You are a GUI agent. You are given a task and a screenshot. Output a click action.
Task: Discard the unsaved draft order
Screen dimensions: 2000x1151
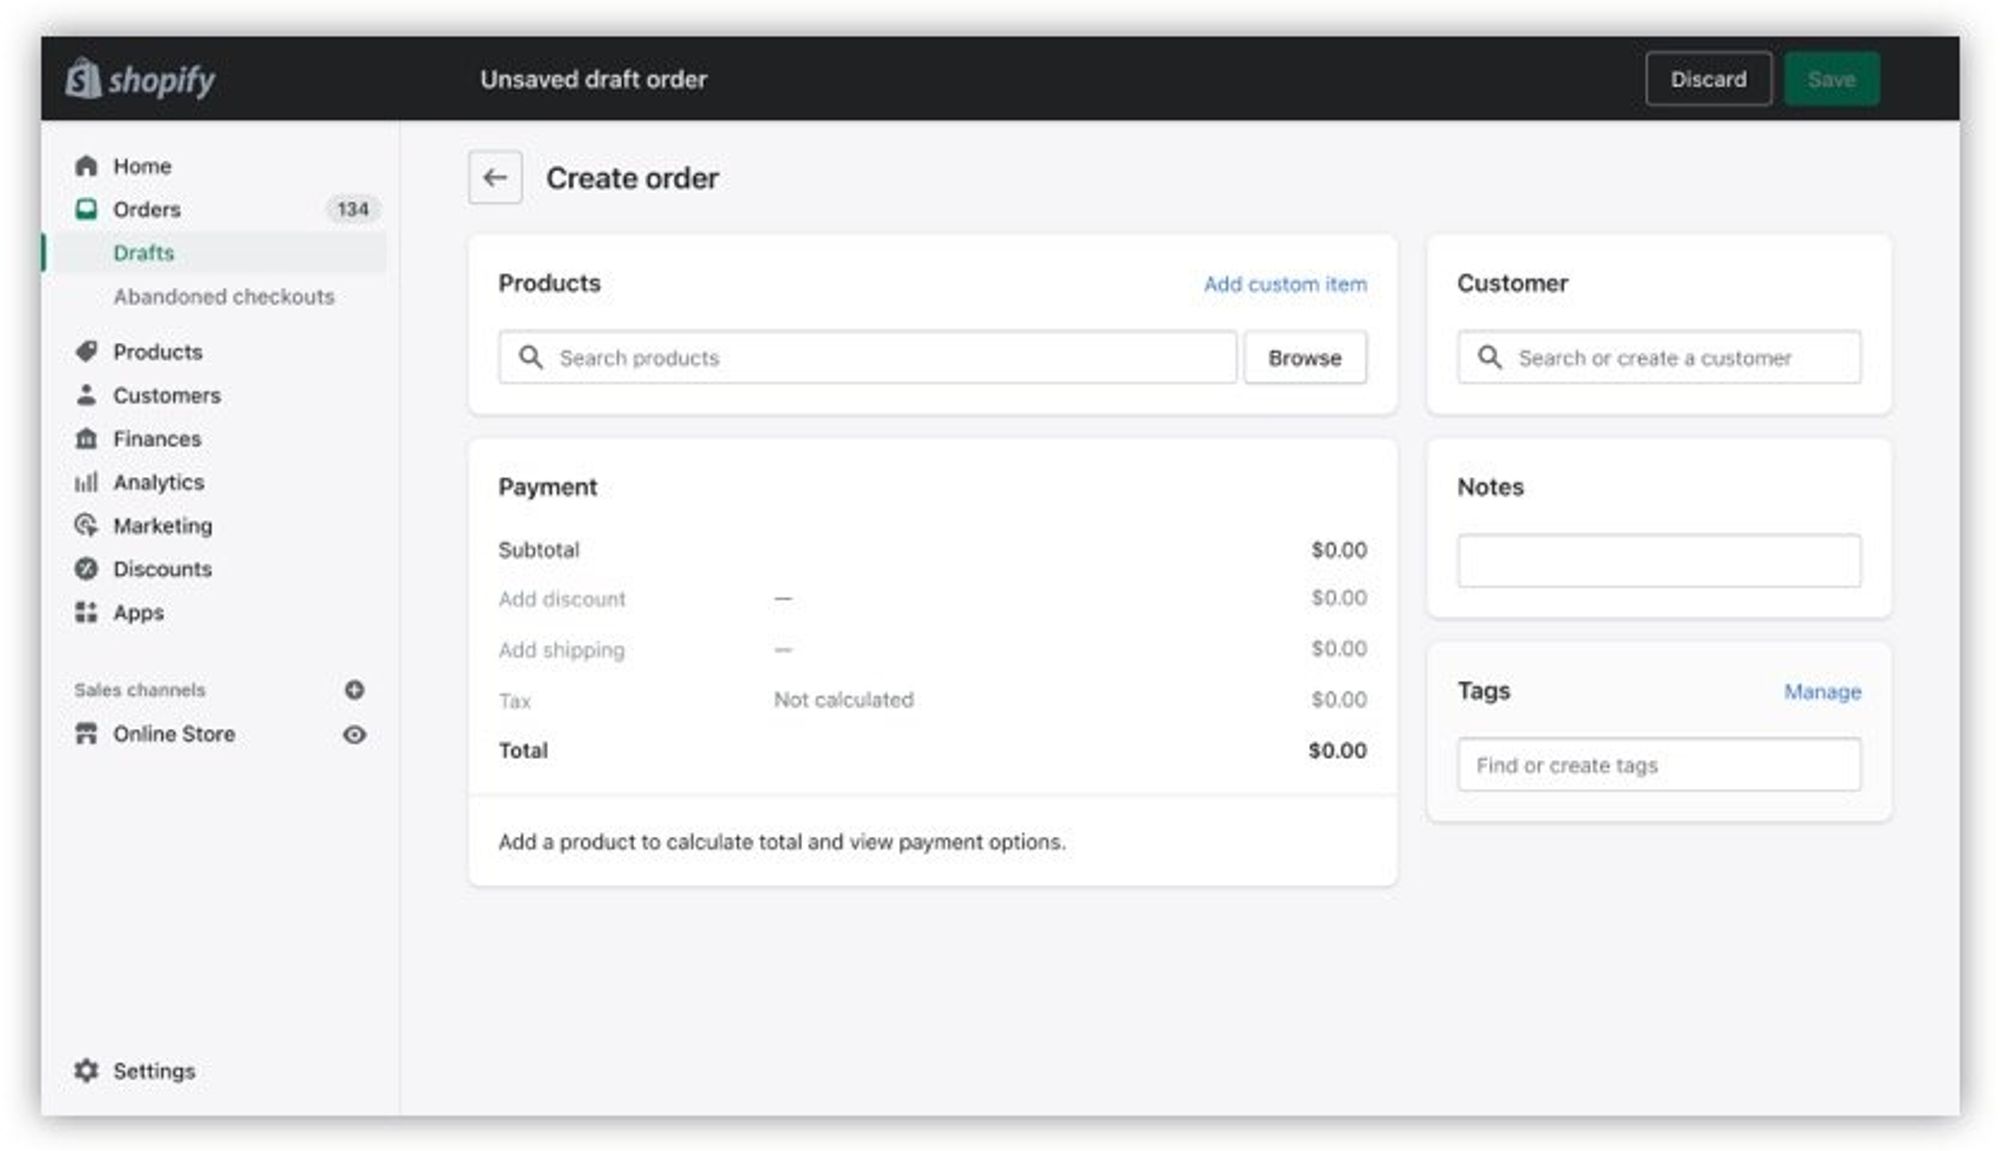pyautogui.click(x=1708, y=79)
